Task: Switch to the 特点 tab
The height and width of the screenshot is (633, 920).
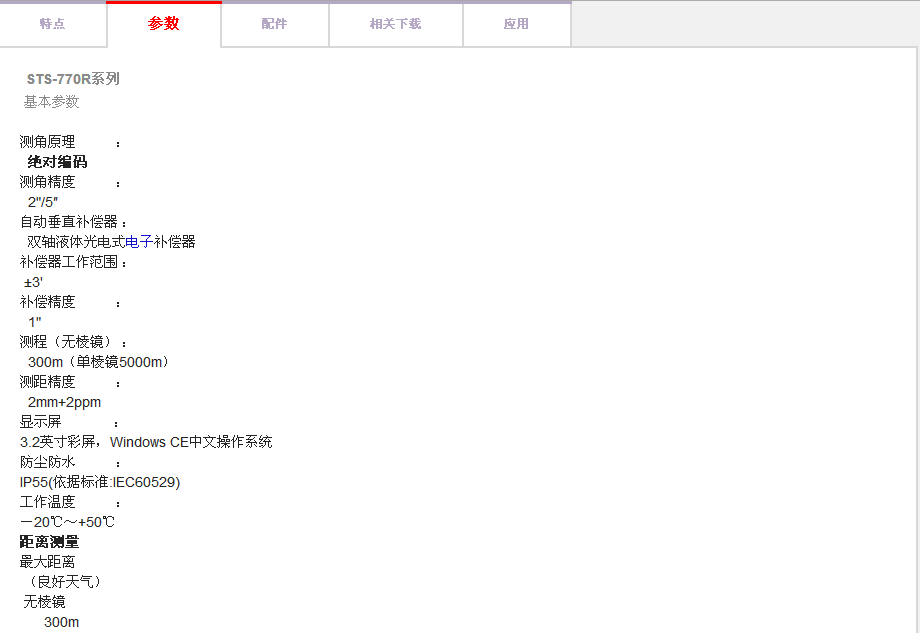Action: [x=53, y=24]
